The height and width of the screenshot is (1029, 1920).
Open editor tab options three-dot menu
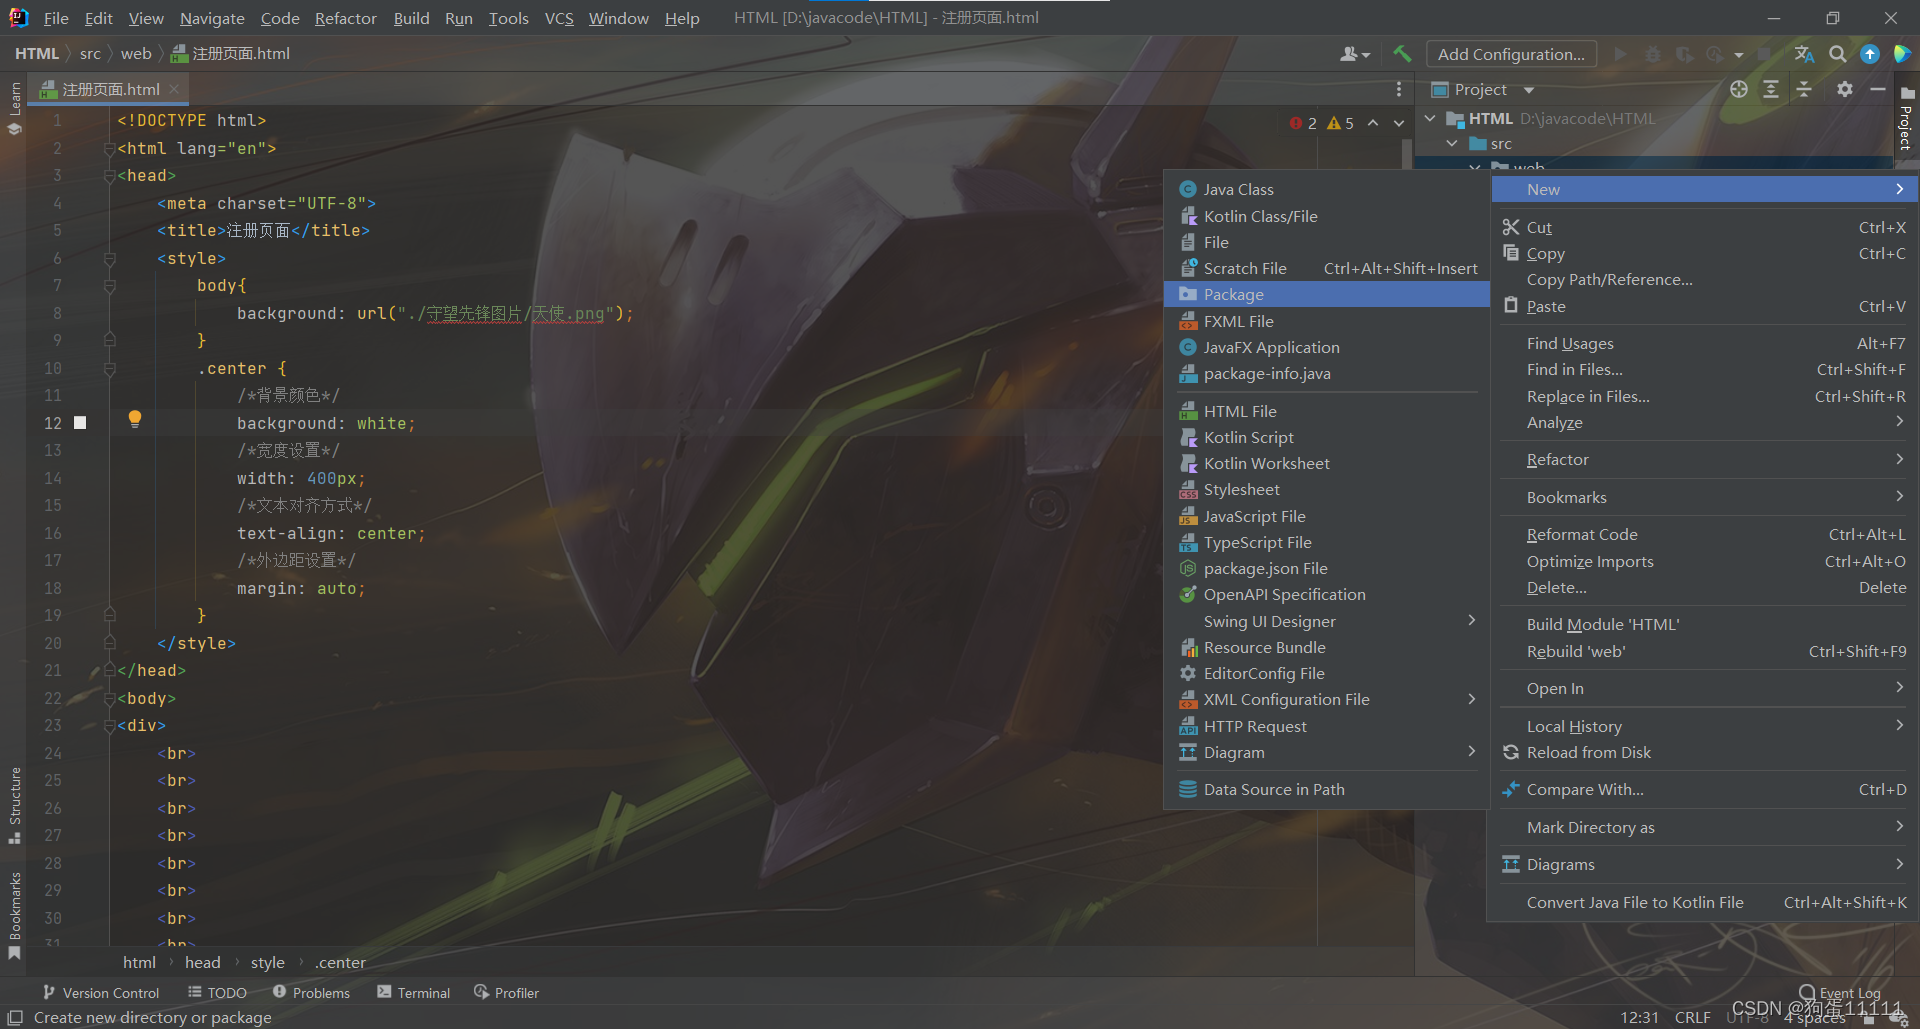pyautogui.click(x=1399, y=89)
